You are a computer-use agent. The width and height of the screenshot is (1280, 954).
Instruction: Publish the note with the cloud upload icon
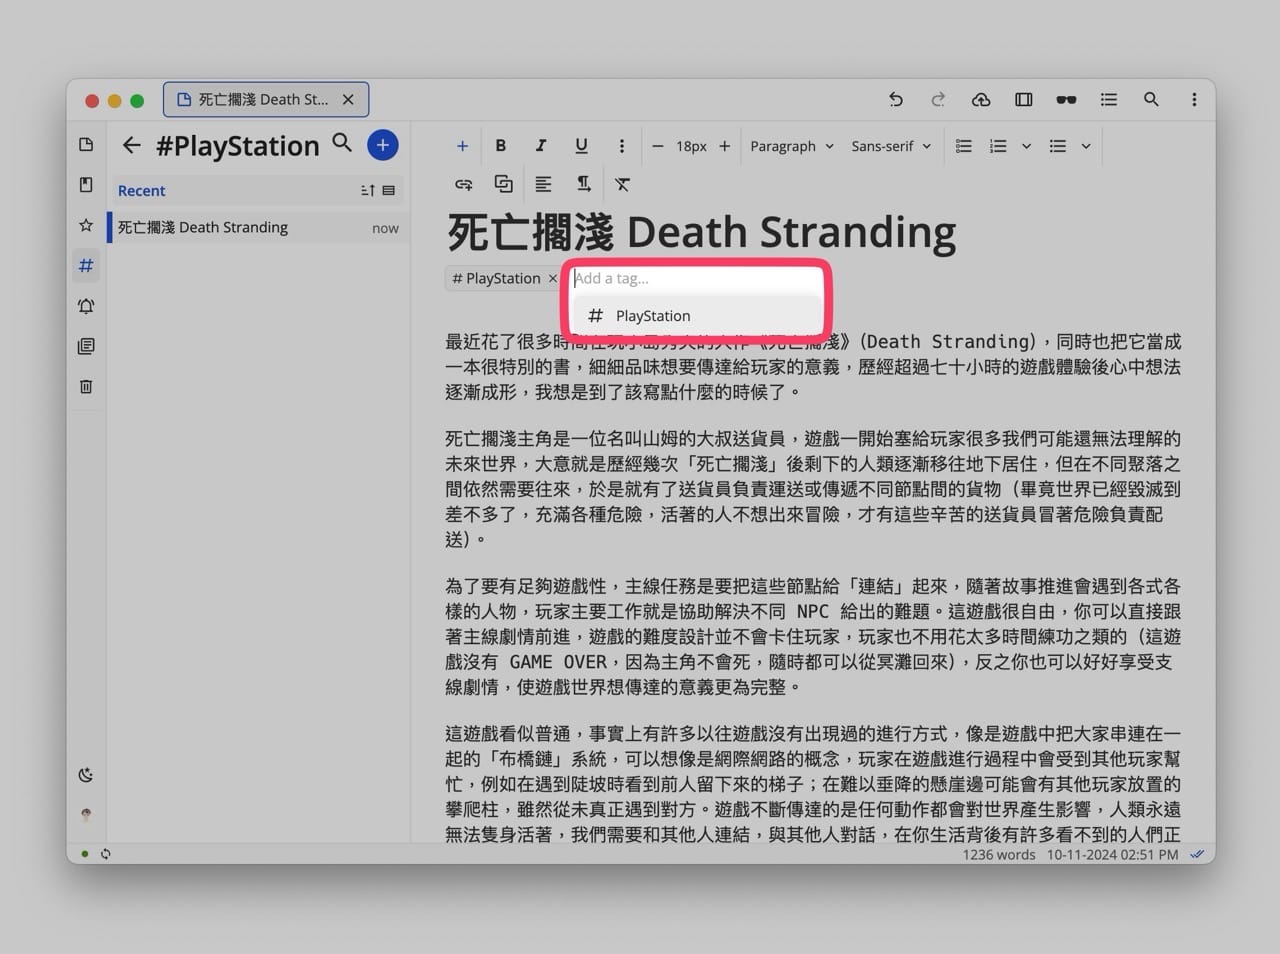[x=981, y=99]
